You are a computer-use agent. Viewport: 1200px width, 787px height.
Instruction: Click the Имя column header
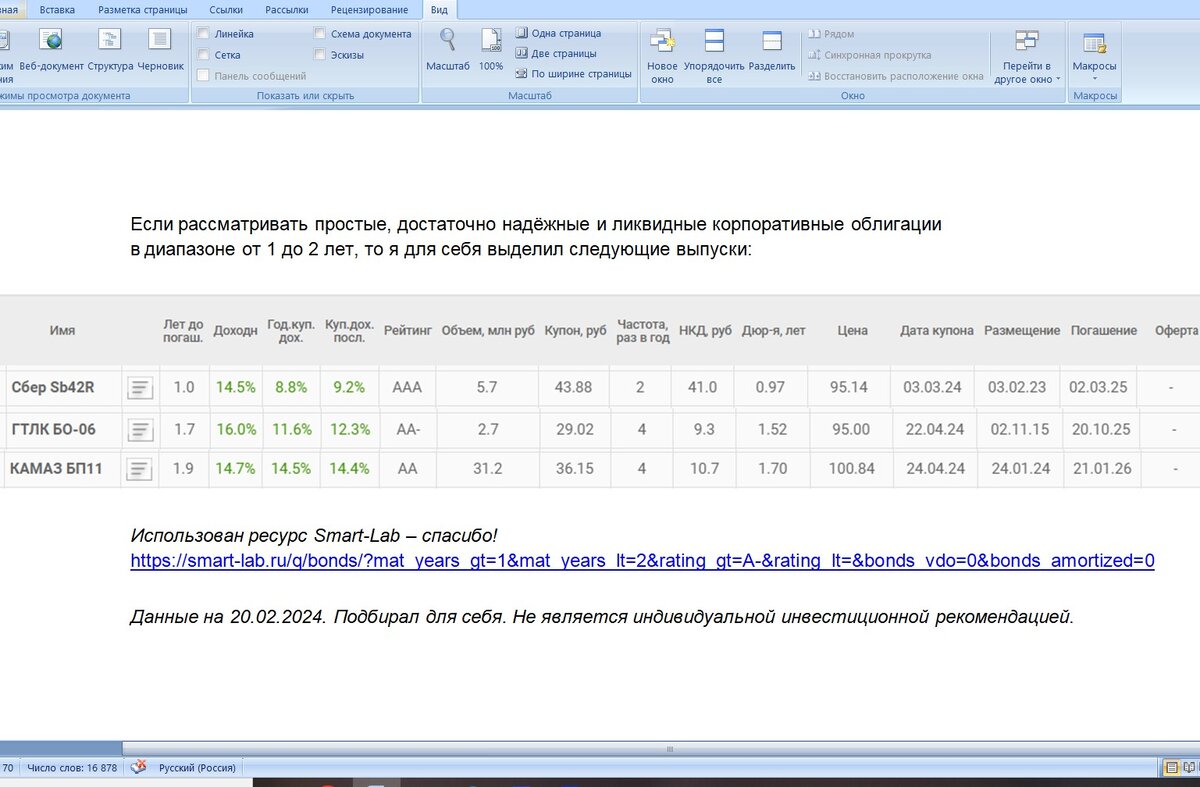[62, 331]
